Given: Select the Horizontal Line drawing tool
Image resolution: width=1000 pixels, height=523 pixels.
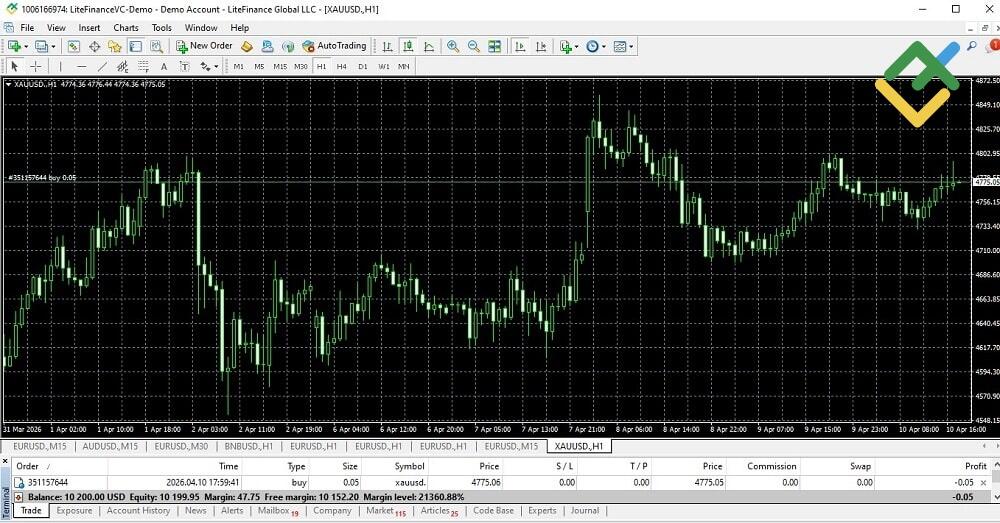Looking at the screenshot, I should click(x=81, y=66).
